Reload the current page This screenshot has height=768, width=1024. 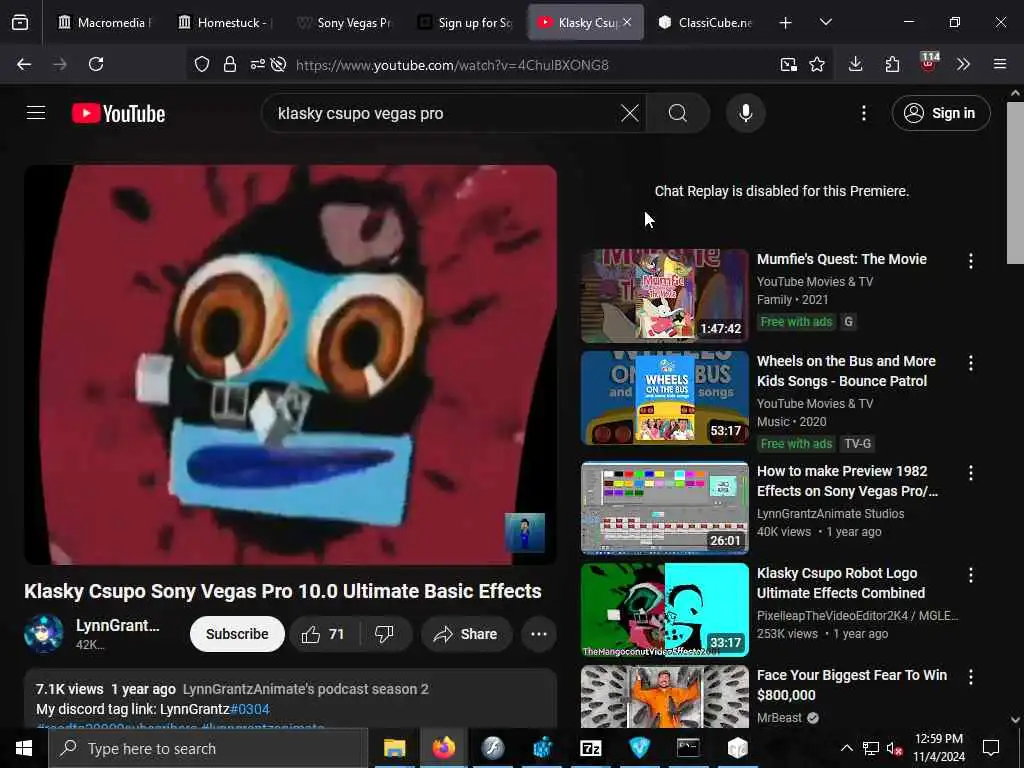point(96,64)
